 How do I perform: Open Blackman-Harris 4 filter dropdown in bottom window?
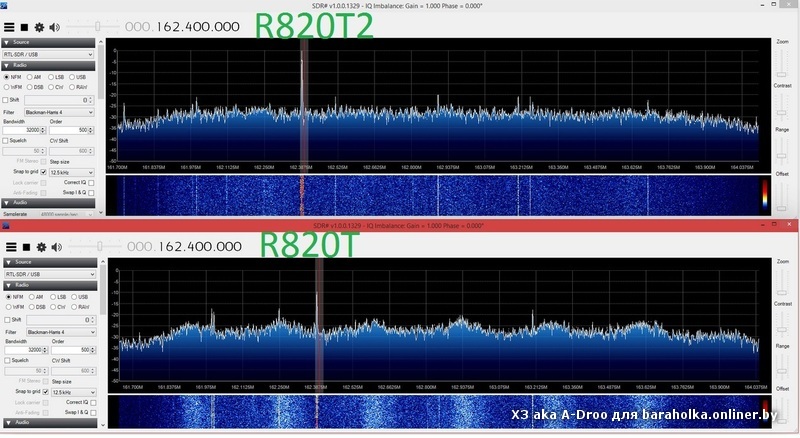click(61, 332)
